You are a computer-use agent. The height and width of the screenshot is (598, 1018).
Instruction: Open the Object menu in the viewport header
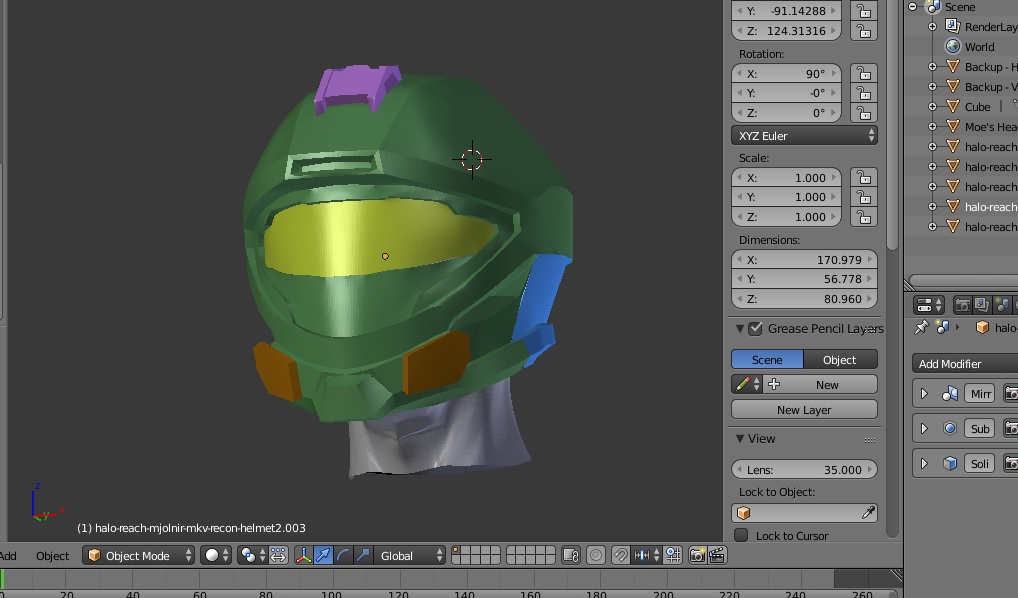(x=53, y=556)
